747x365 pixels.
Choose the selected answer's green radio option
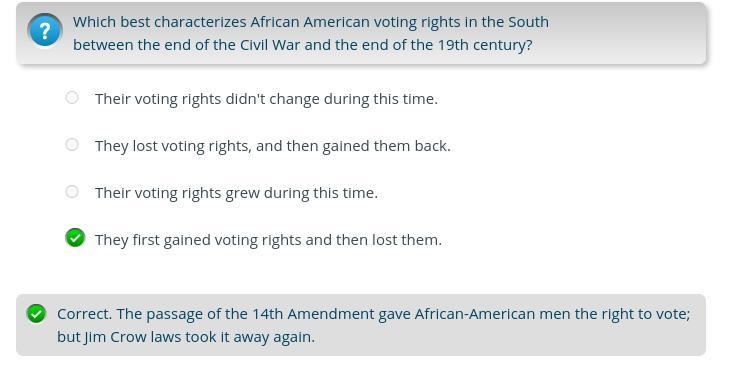coord(75,237)
